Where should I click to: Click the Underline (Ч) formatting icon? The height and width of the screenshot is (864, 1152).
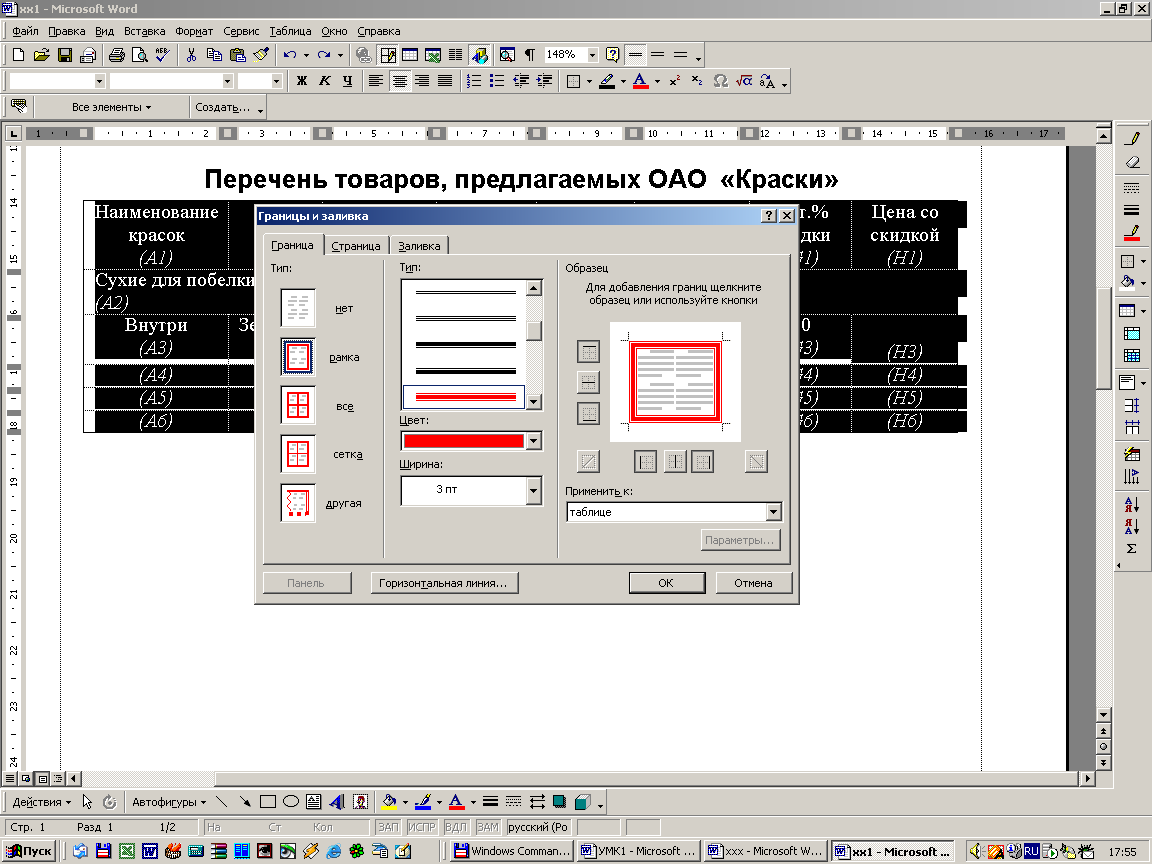click(347, 81)
